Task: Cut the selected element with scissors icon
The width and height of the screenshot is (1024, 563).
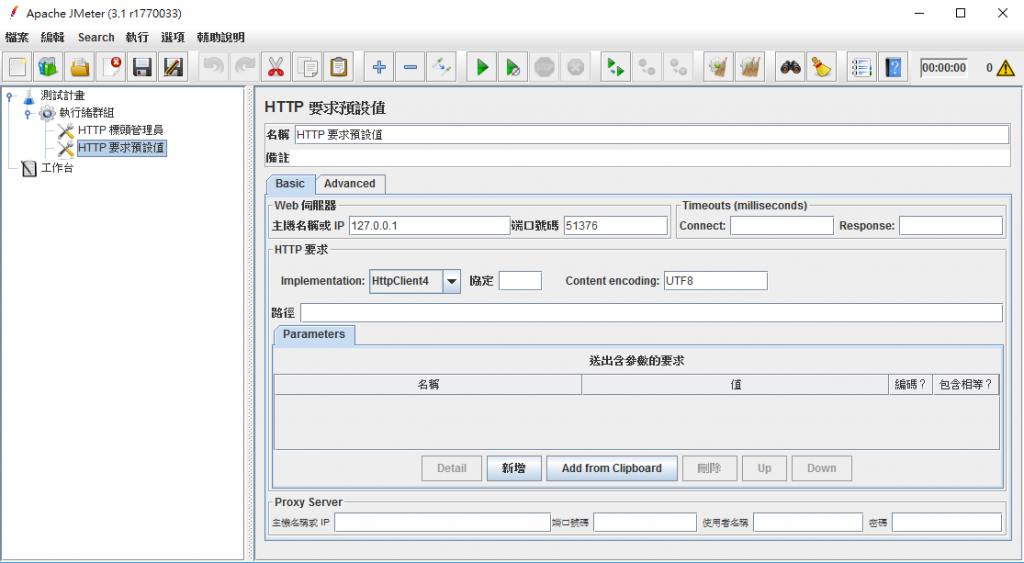Action: coord(276,67)
